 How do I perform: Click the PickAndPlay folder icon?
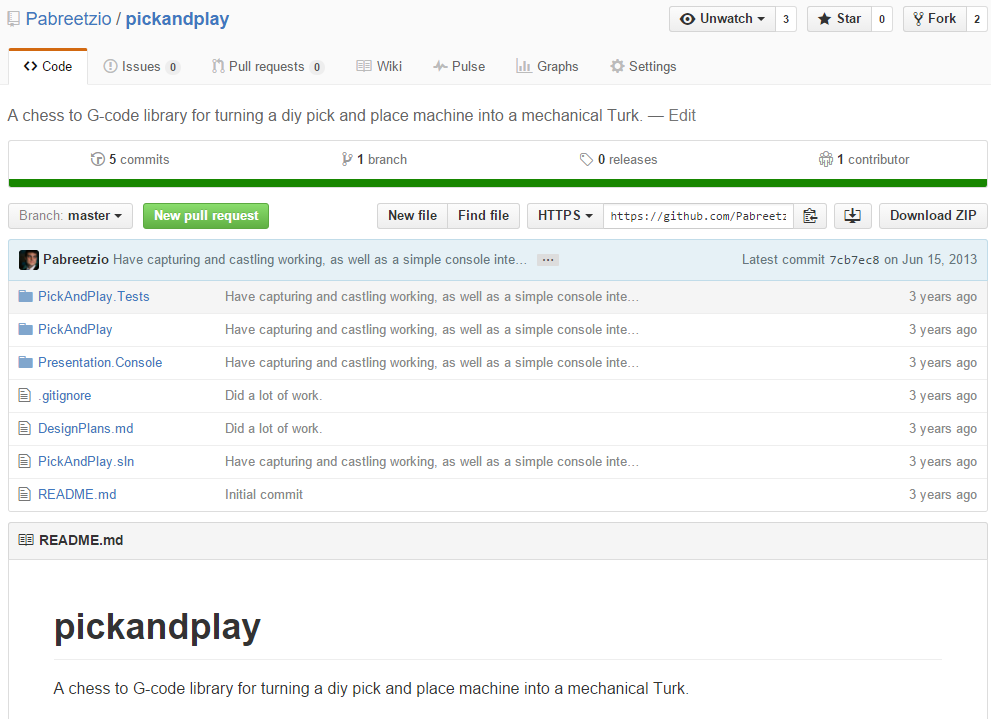(x=25, y=329)
